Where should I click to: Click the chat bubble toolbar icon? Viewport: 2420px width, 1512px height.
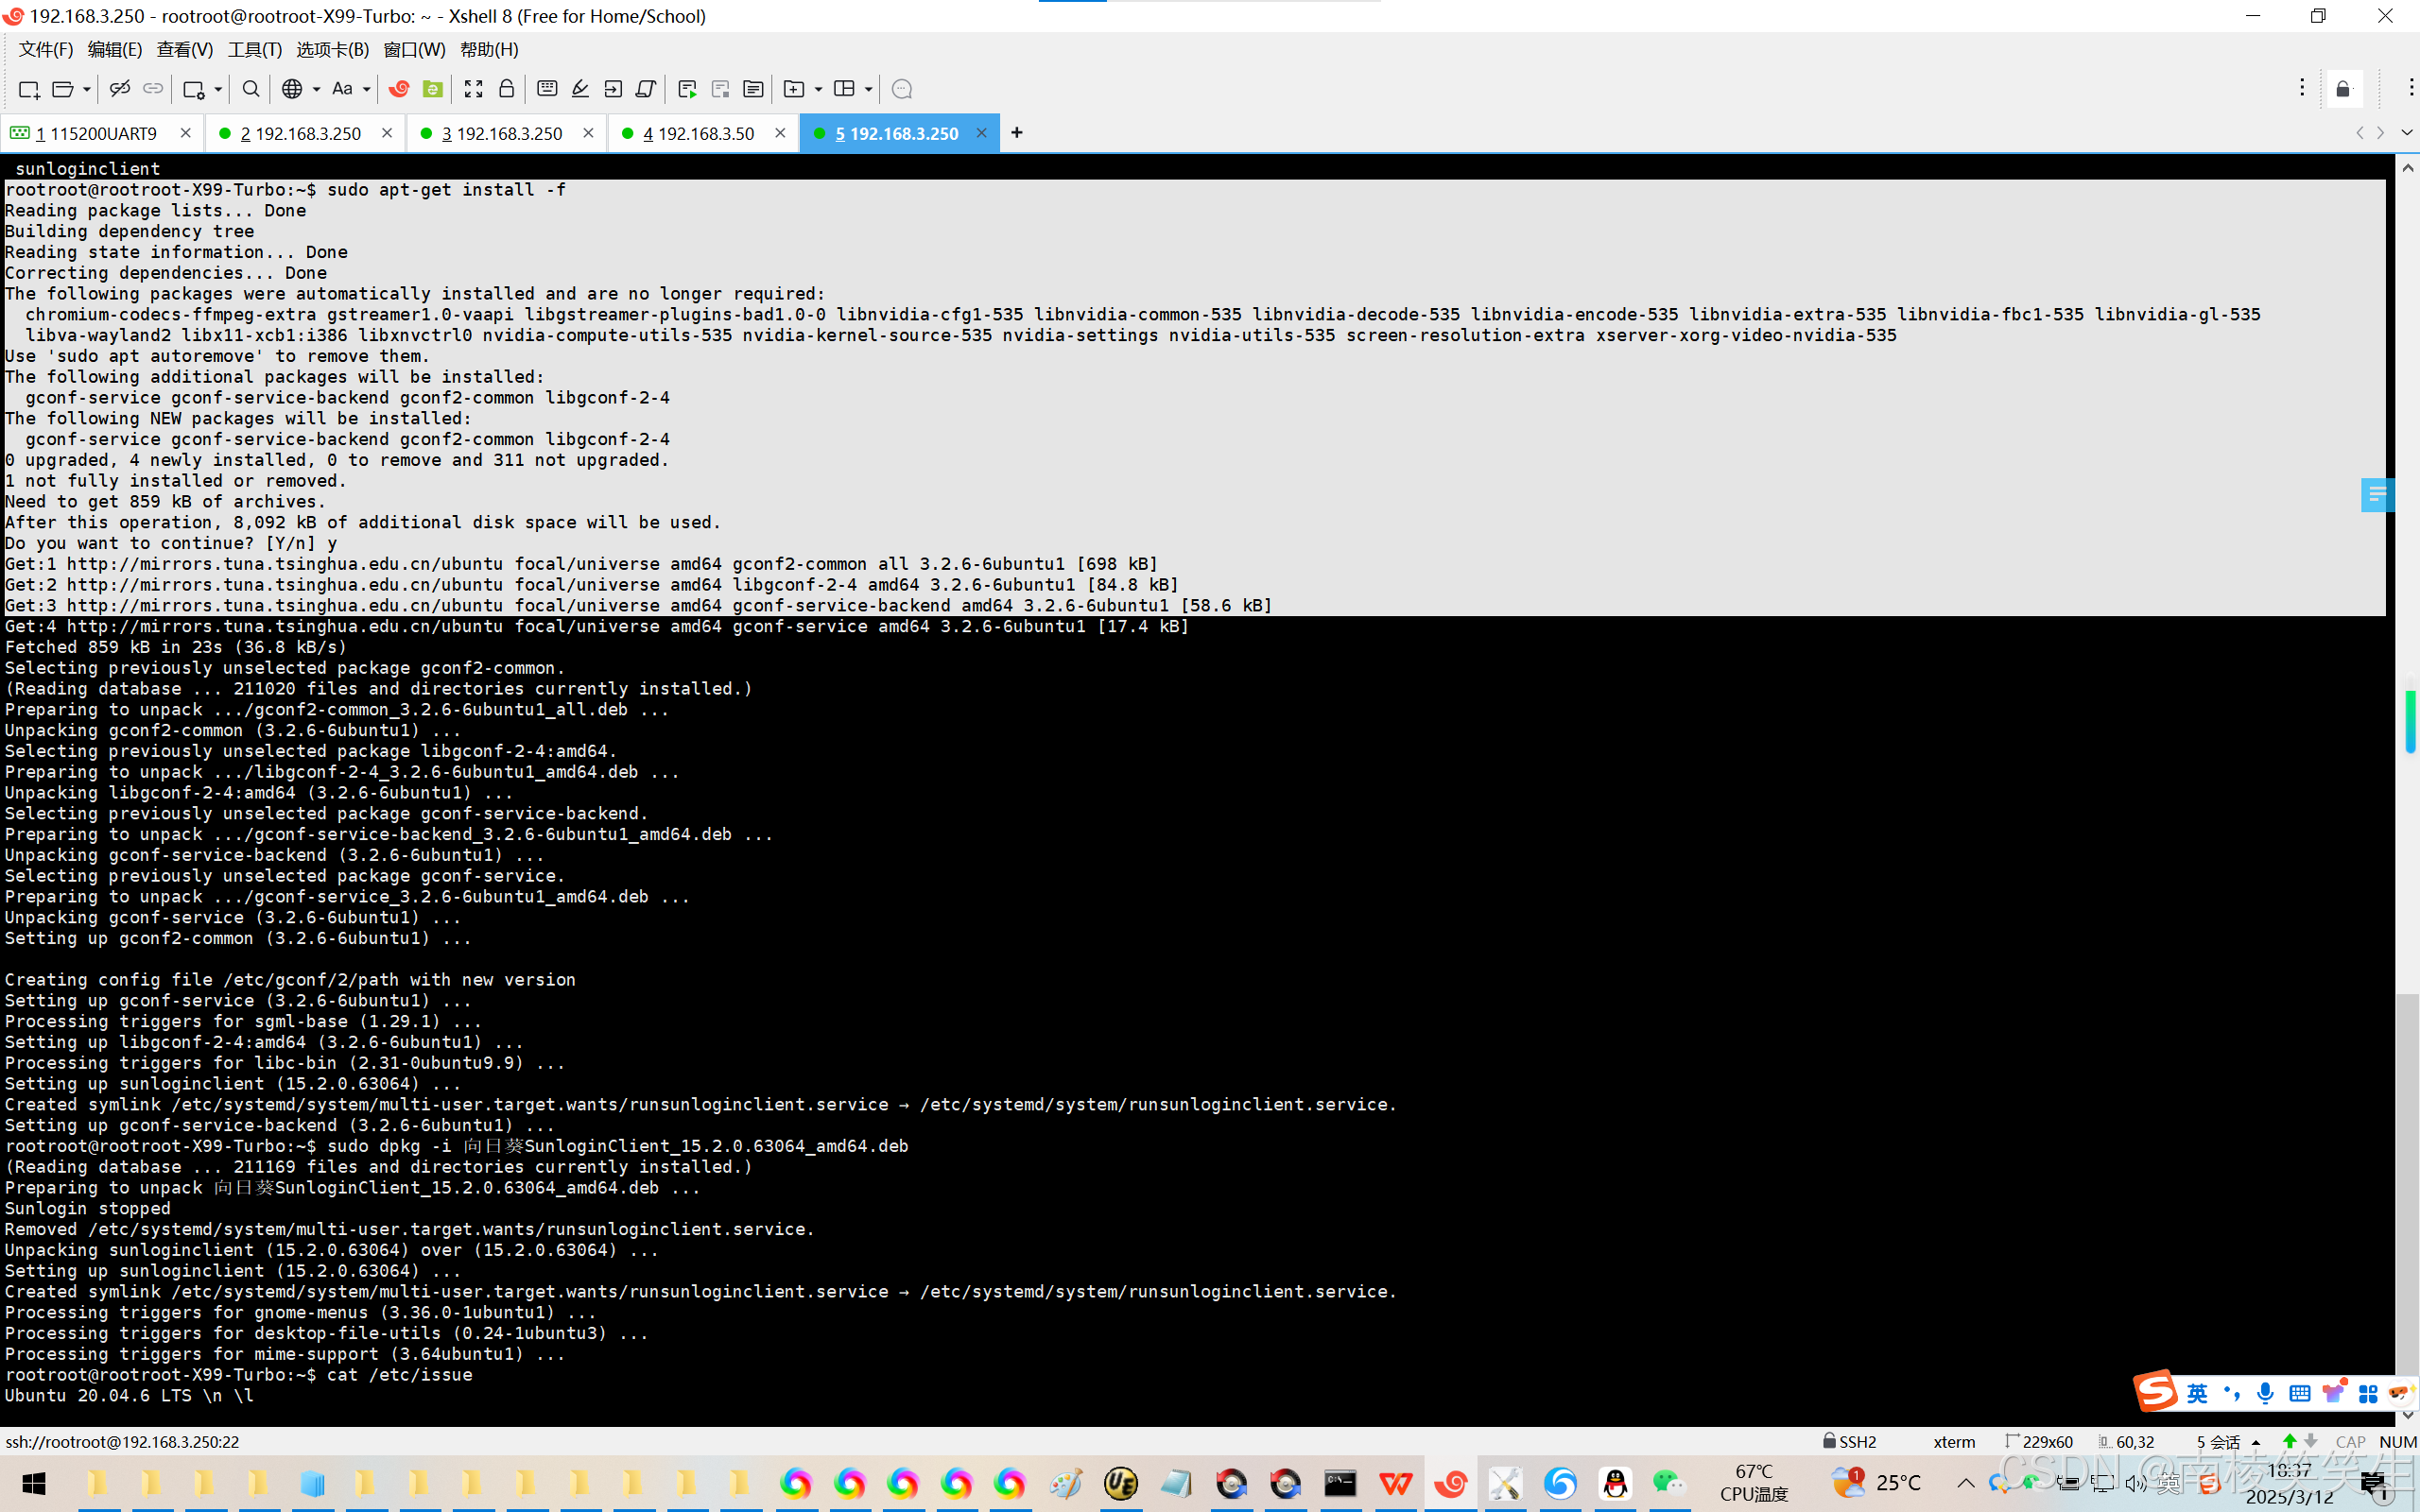pos(901,89)
